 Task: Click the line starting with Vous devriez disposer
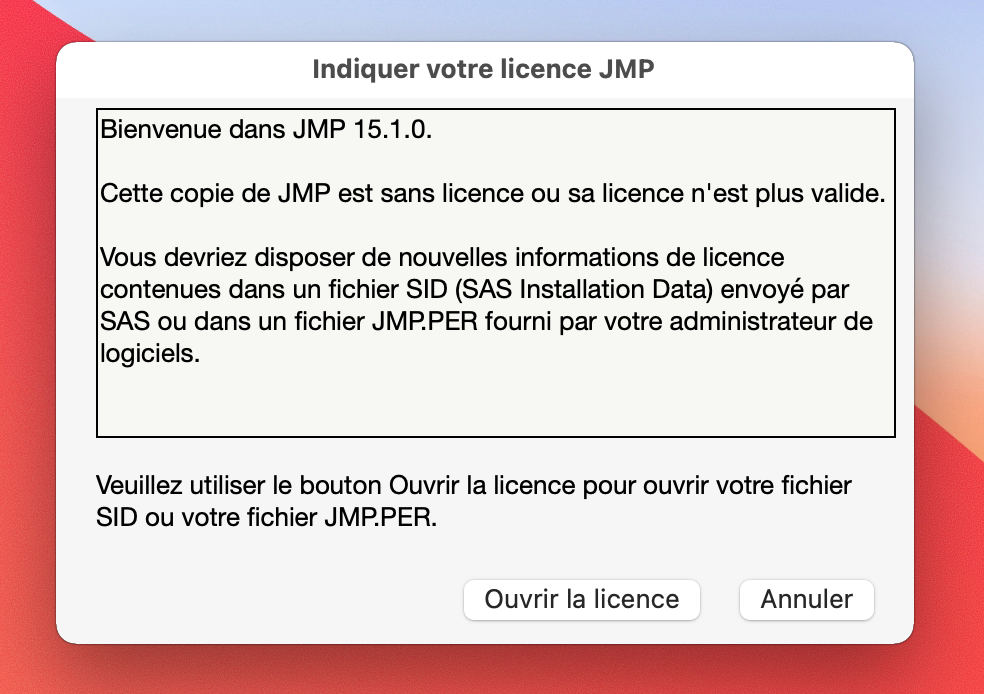pos(440,259)
